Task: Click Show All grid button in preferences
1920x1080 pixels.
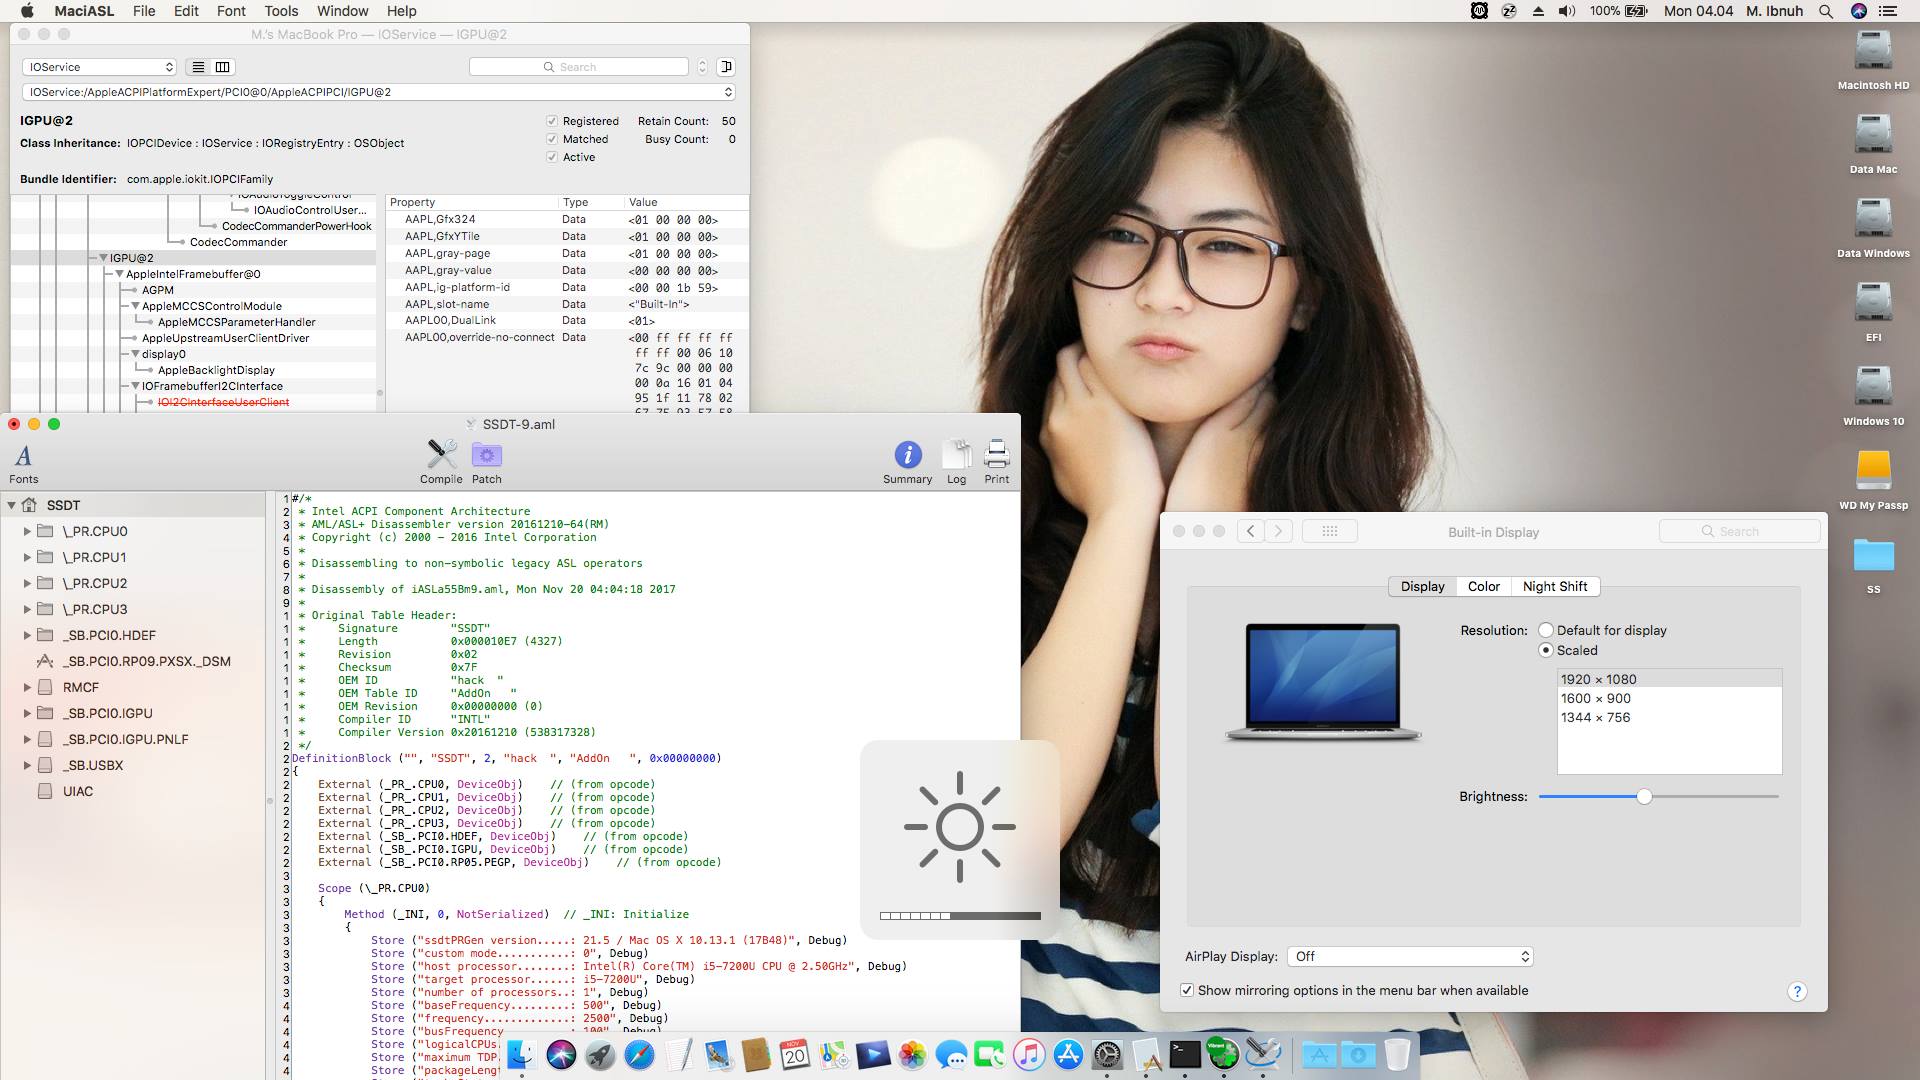Action: point(1329,531)
